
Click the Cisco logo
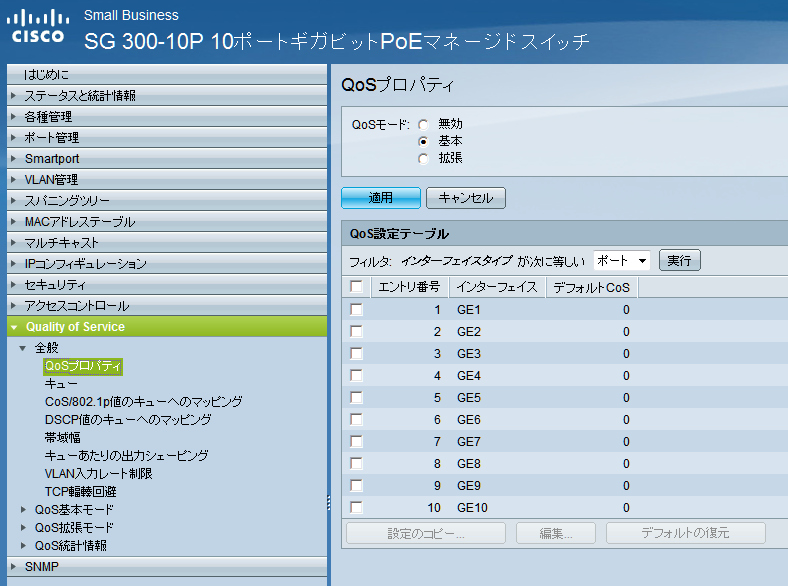(x=38, y=28)
